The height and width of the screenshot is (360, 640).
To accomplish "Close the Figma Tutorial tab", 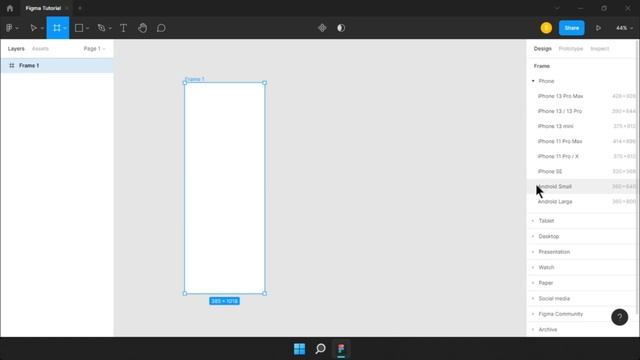I will coord(67,8).
